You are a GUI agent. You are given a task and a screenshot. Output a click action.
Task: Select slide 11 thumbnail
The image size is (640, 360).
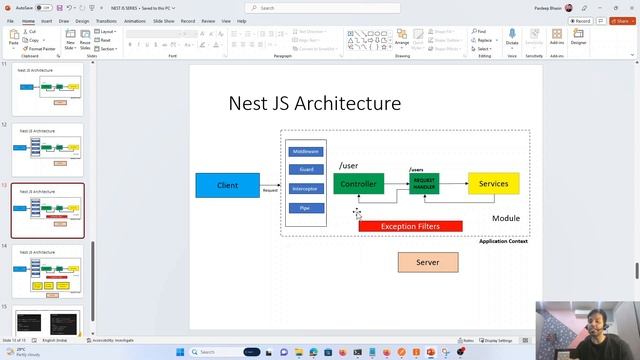[48, 89]
